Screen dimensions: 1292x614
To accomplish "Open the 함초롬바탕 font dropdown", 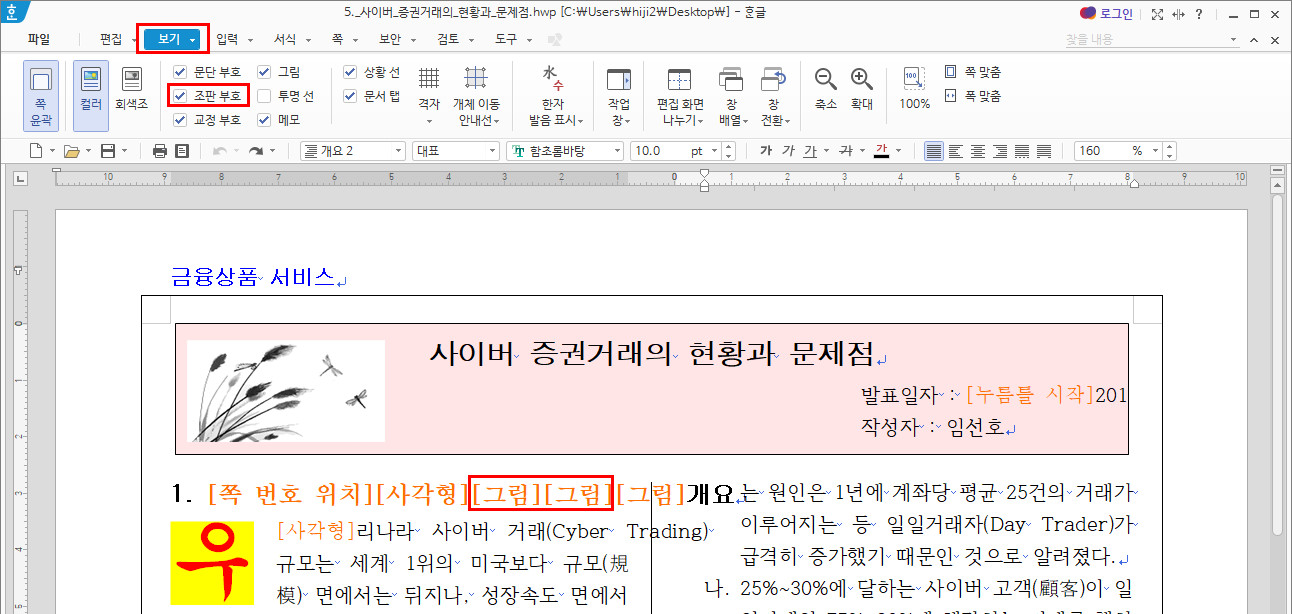I will [x=565, y=151].
